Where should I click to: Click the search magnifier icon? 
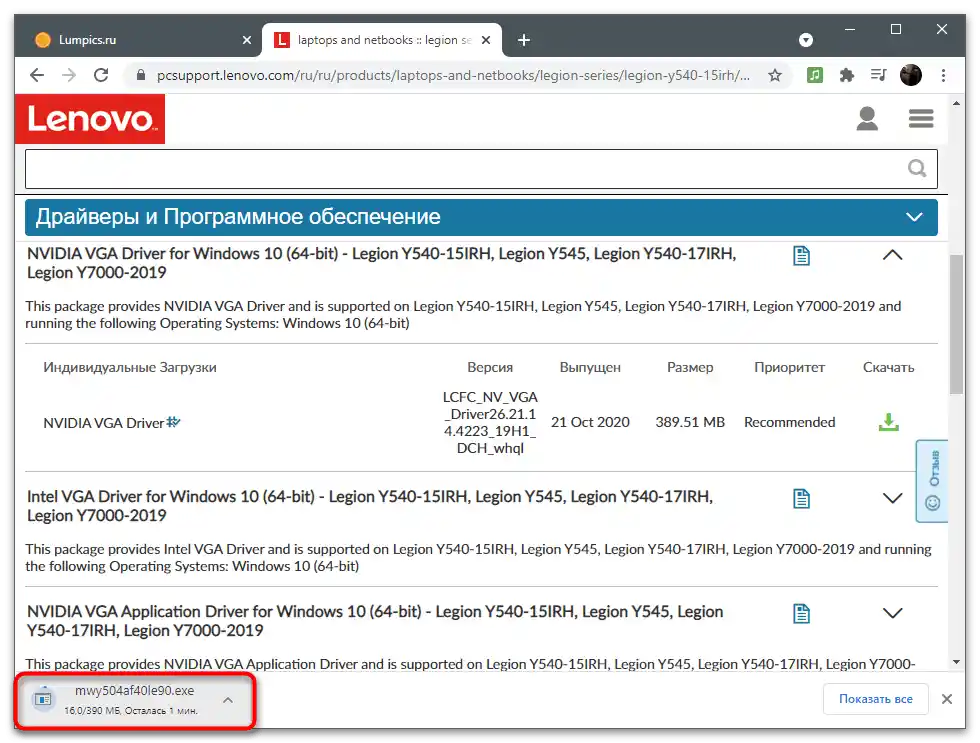coord(917,168)
